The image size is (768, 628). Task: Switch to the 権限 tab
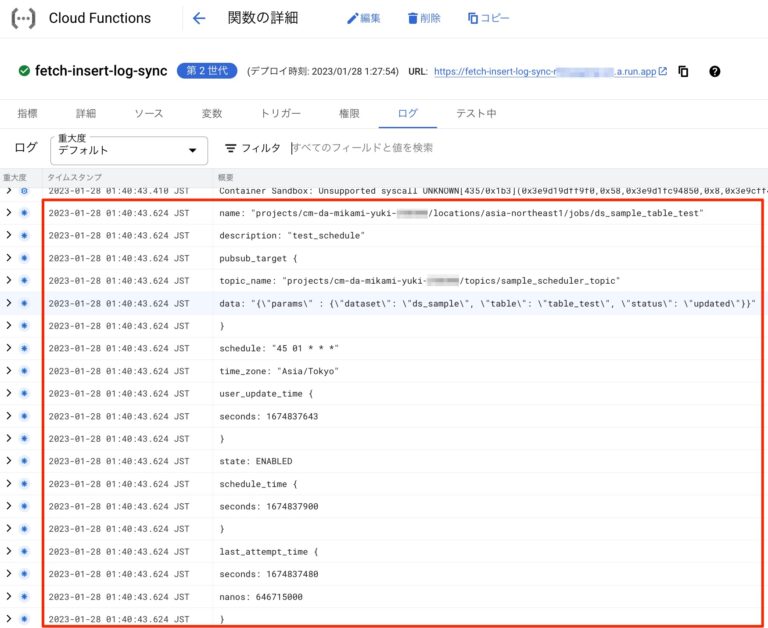[x=349, y=114]
